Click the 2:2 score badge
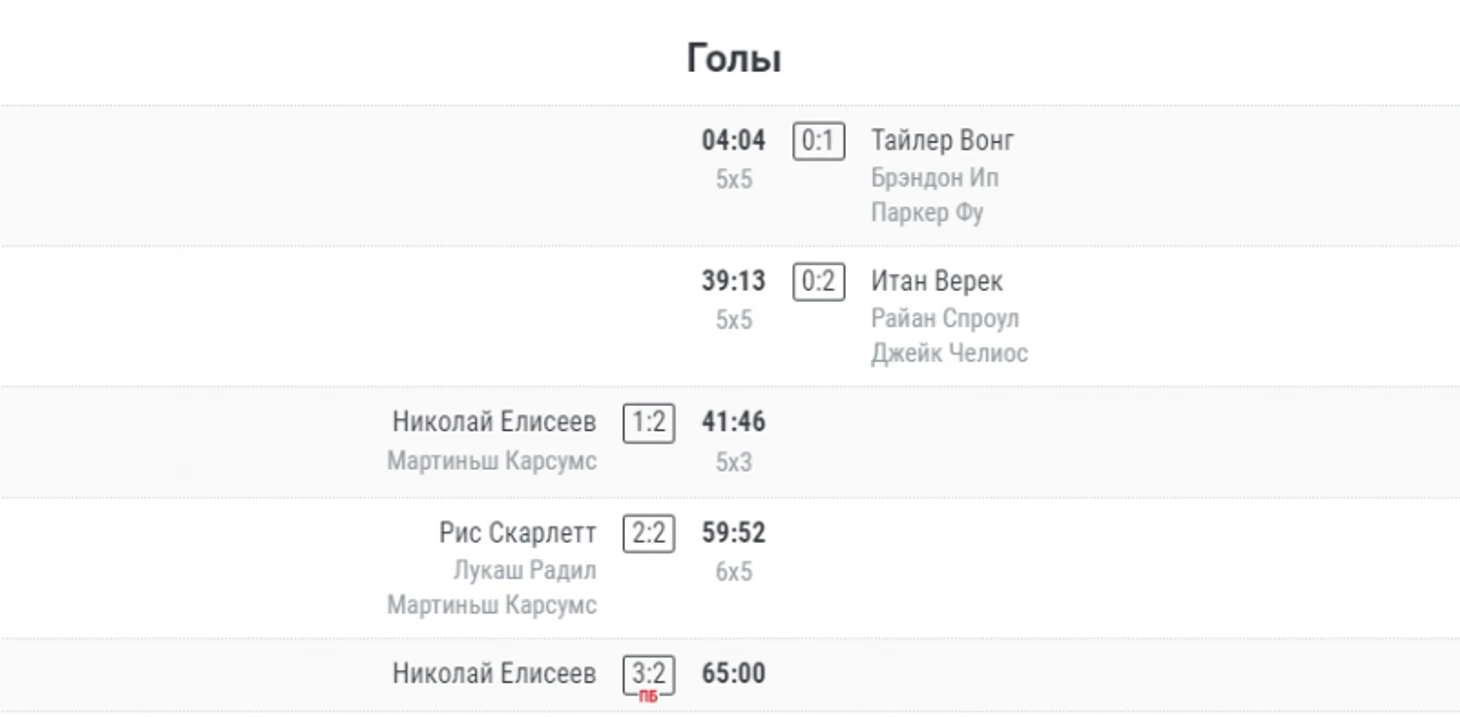Image resolution: width=1460 pixels, height=717 pixels. (x=649, y=533)
